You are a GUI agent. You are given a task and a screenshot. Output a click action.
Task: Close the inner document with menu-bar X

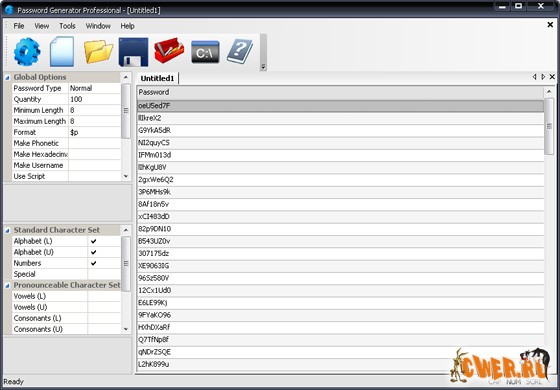(x=550, y=25)
